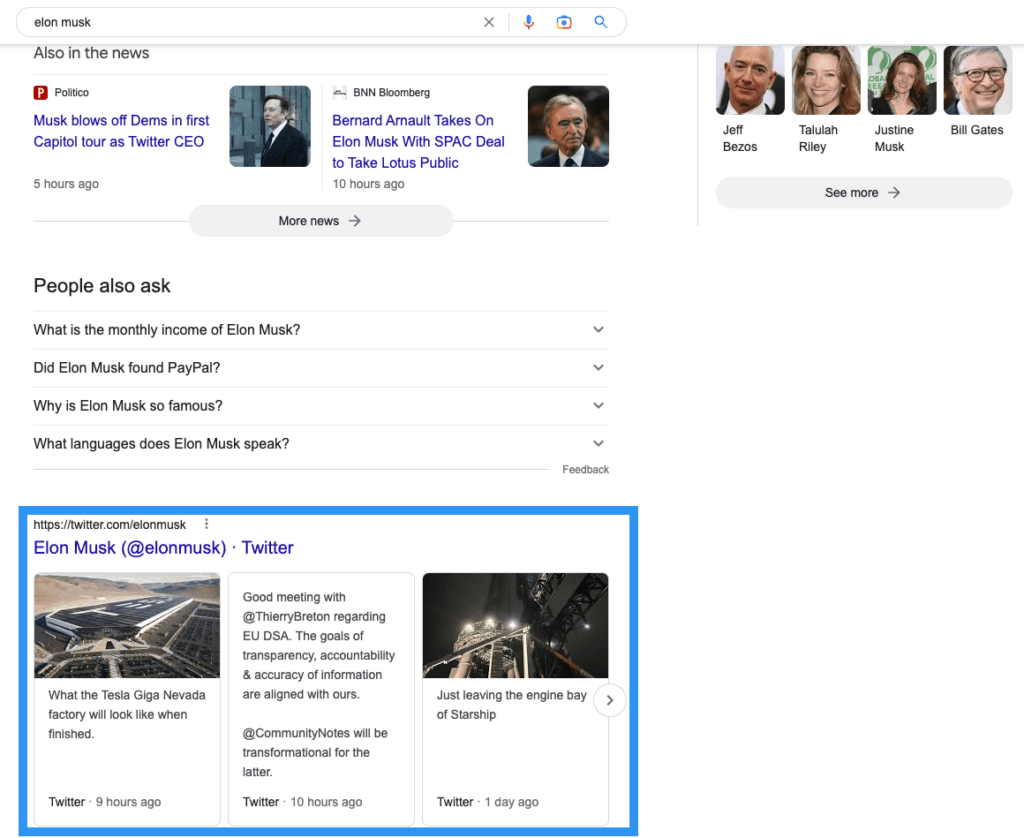This screenshot has height=838, width=1024.
Task: Click the "https://twitter.com/elonmusk" URL text
Action: coord(110,524)
